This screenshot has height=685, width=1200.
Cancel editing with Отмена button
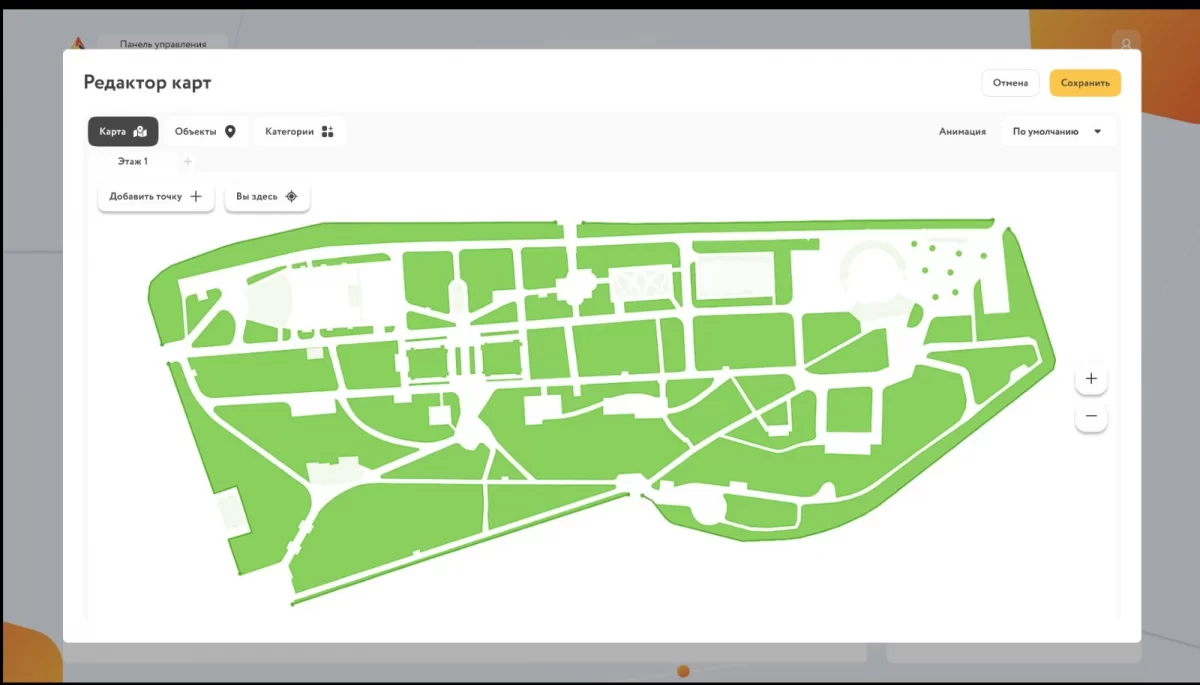tap(1010, 83)
